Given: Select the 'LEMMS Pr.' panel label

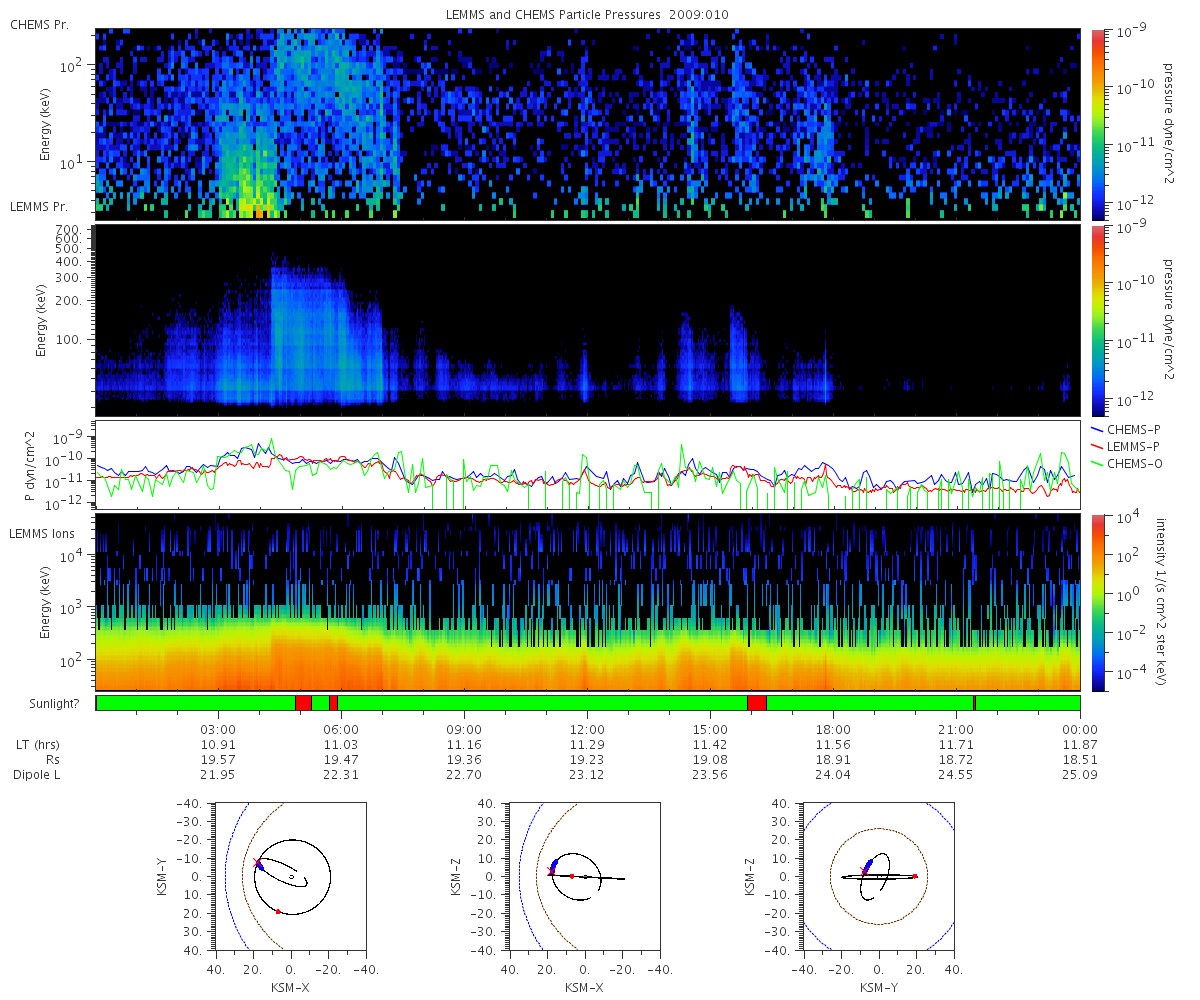Looking at the screenshot, I should click(x=40, y=207).
